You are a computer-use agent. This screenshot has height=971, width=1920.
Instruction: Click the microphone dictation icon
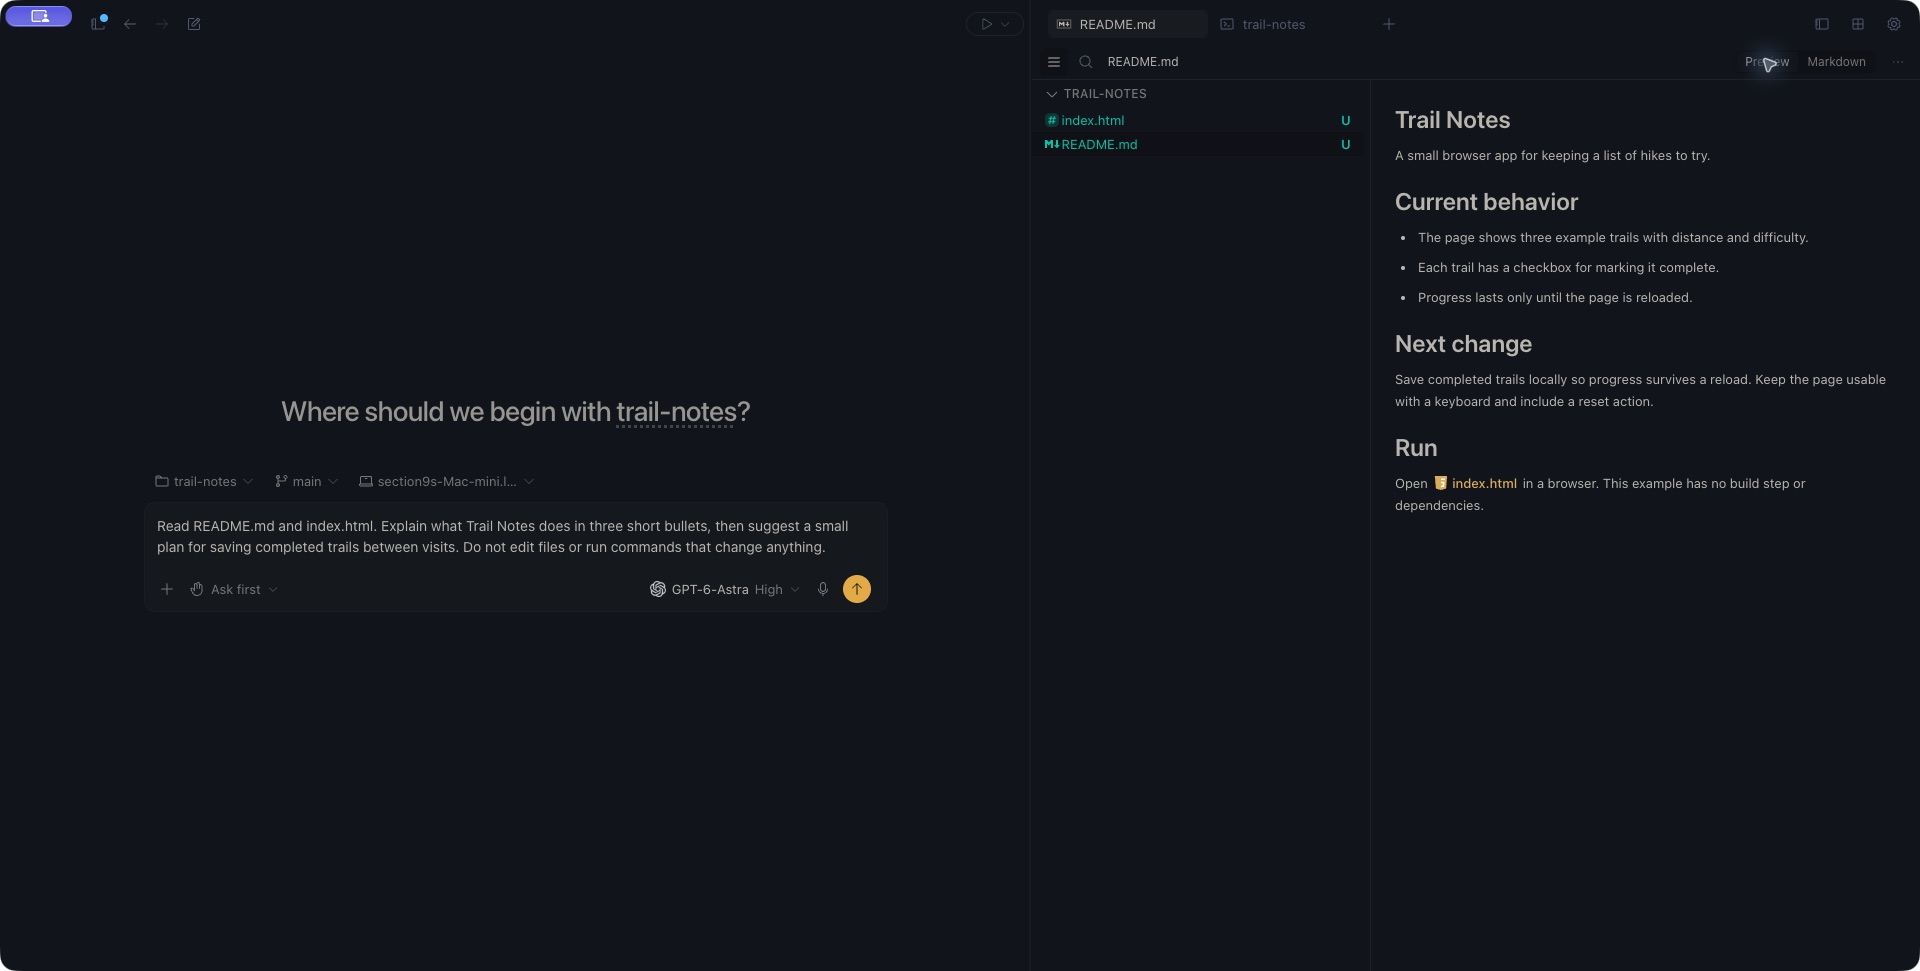[x=823, y=590]
